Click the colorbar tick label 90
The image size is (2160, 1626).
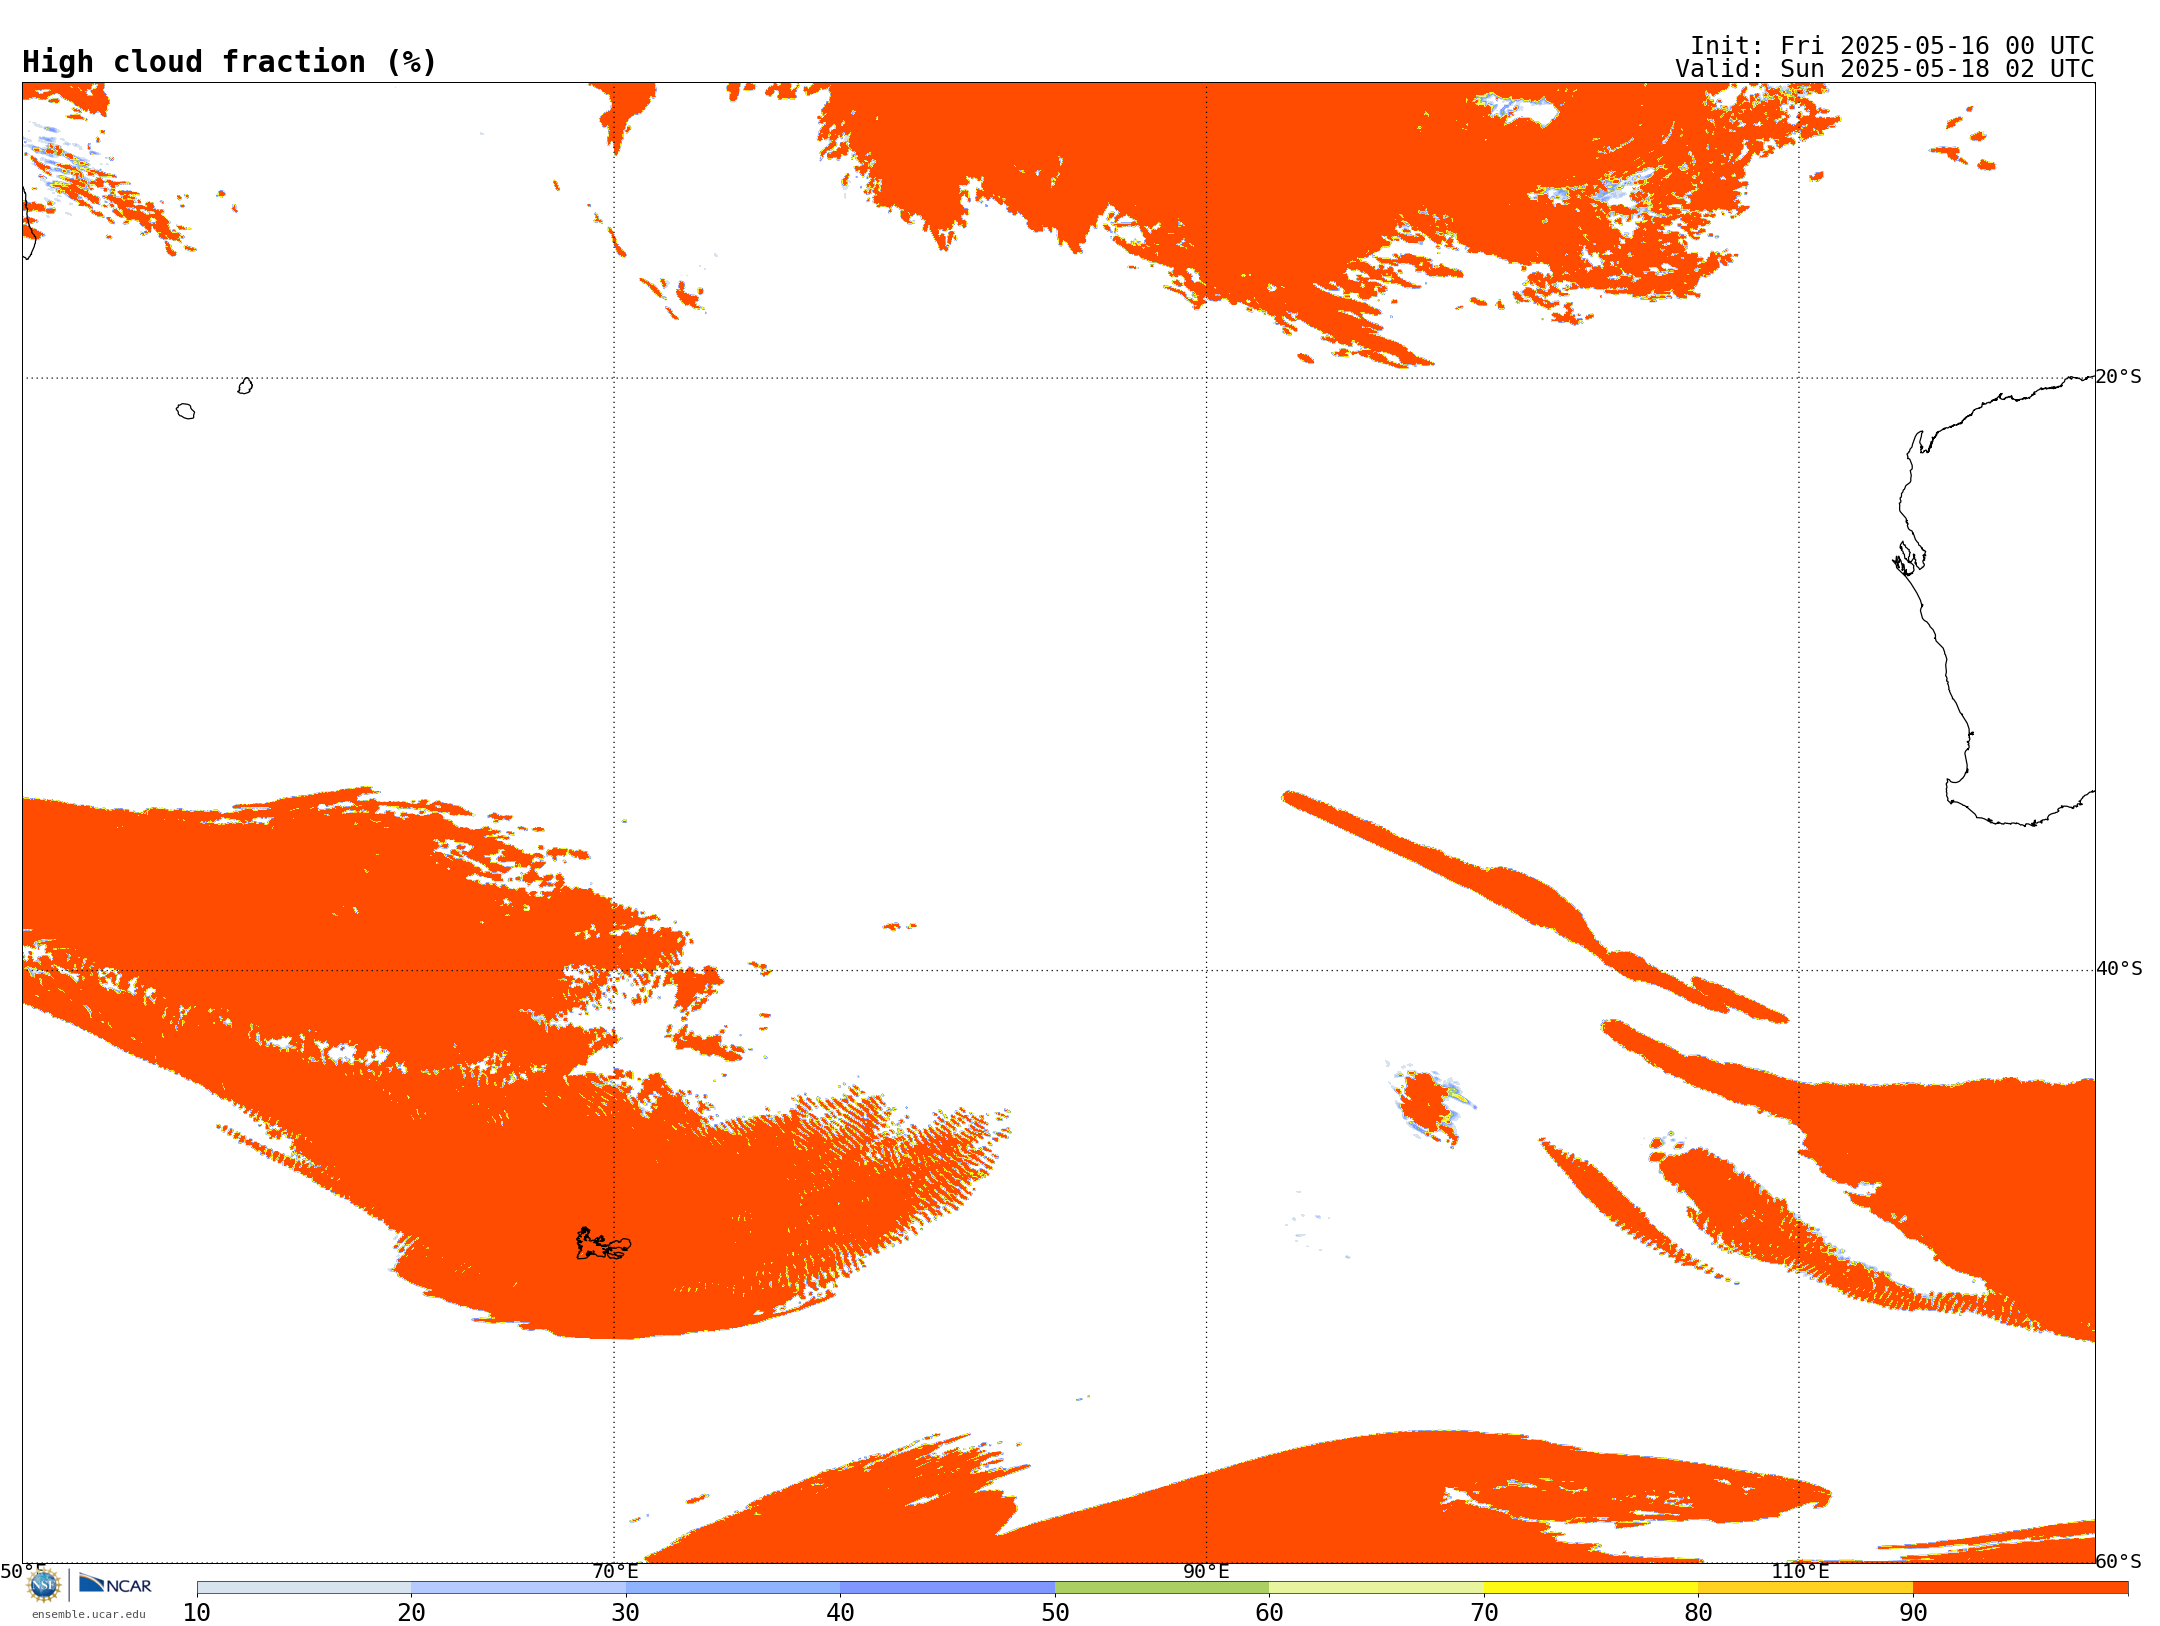[1913, 1613]
